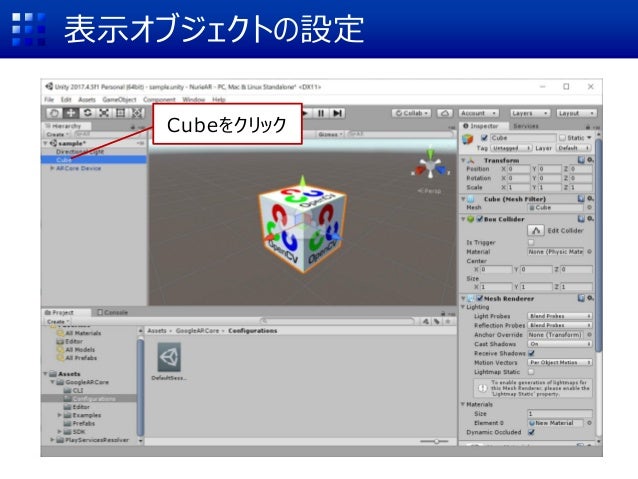Open Box Collider help icon
The height and width of the screenshot is (479, 638).
[x=581, y=219]
